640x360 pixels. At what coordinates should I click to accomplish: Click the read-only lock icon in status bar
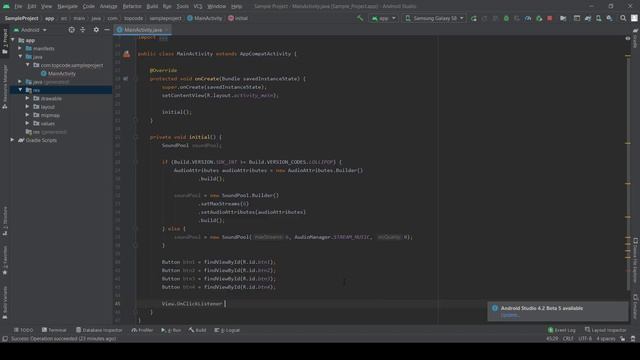pyautogui.click(x=622, y=339)
